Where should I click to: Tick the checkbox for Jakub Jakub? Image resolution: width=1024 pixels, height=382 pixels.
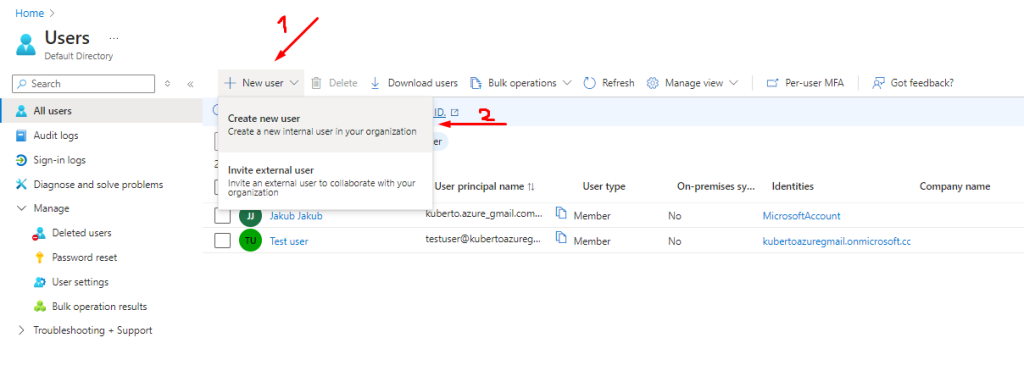223,216
